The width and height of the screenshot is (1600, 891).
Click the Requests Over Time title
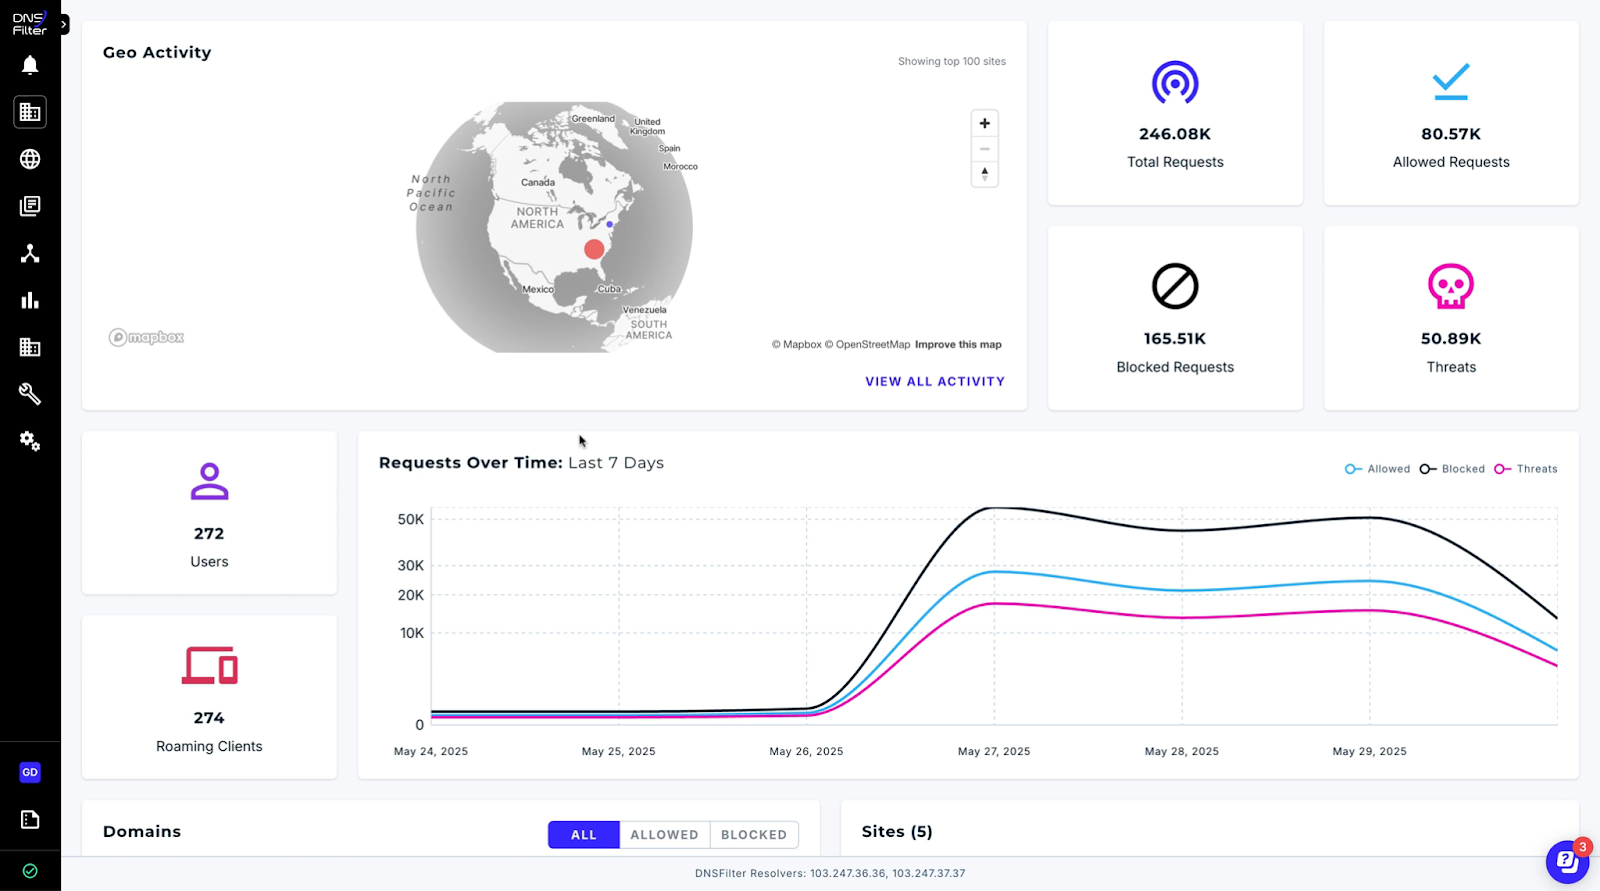point(521,463)
